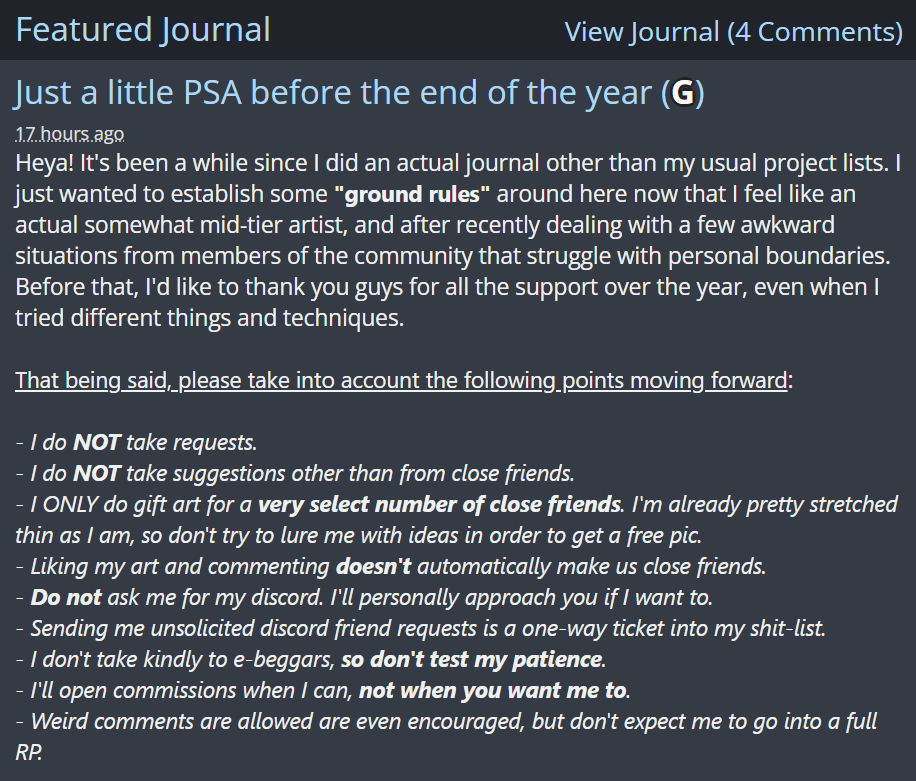916x781 pixels.
Task: Click bold 'so don't test my patience'
Action: (473, 660)
